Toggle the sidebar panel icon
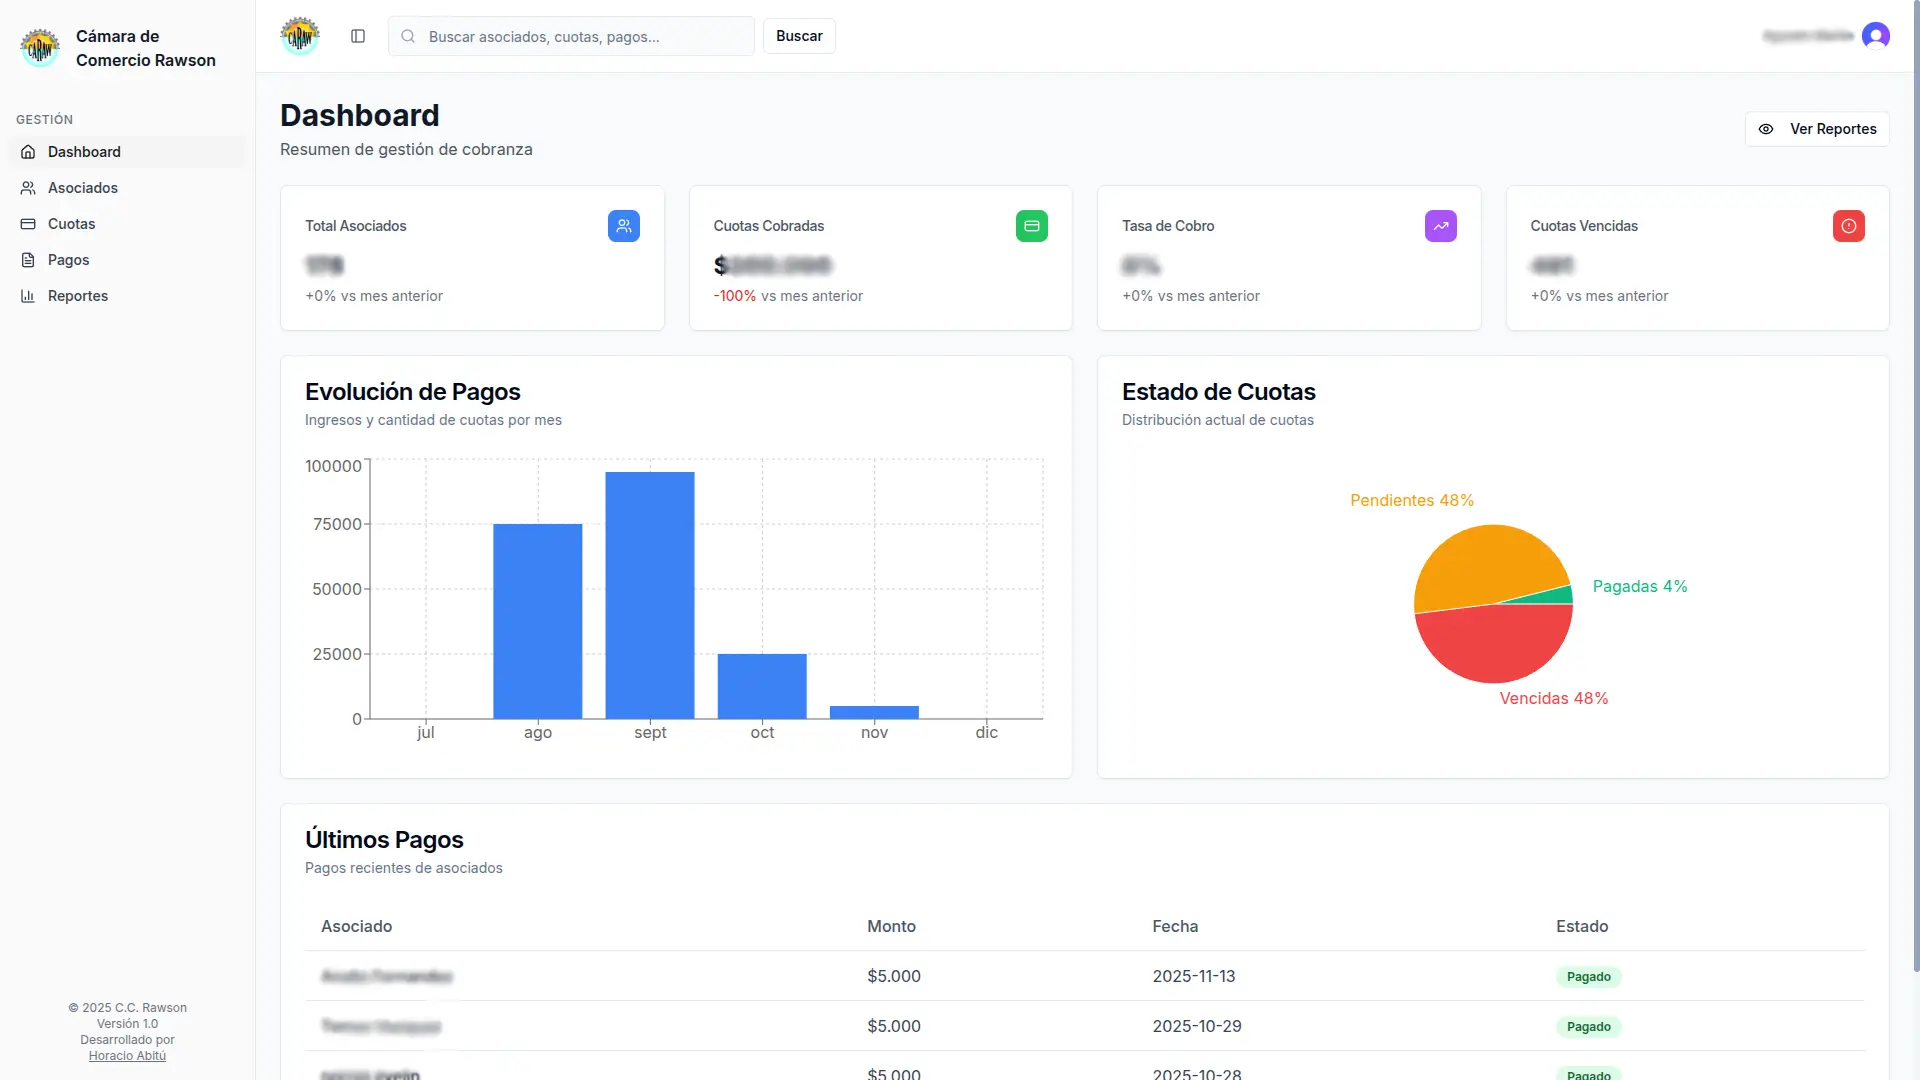1920x1080 pixels. tap(358, 36)
